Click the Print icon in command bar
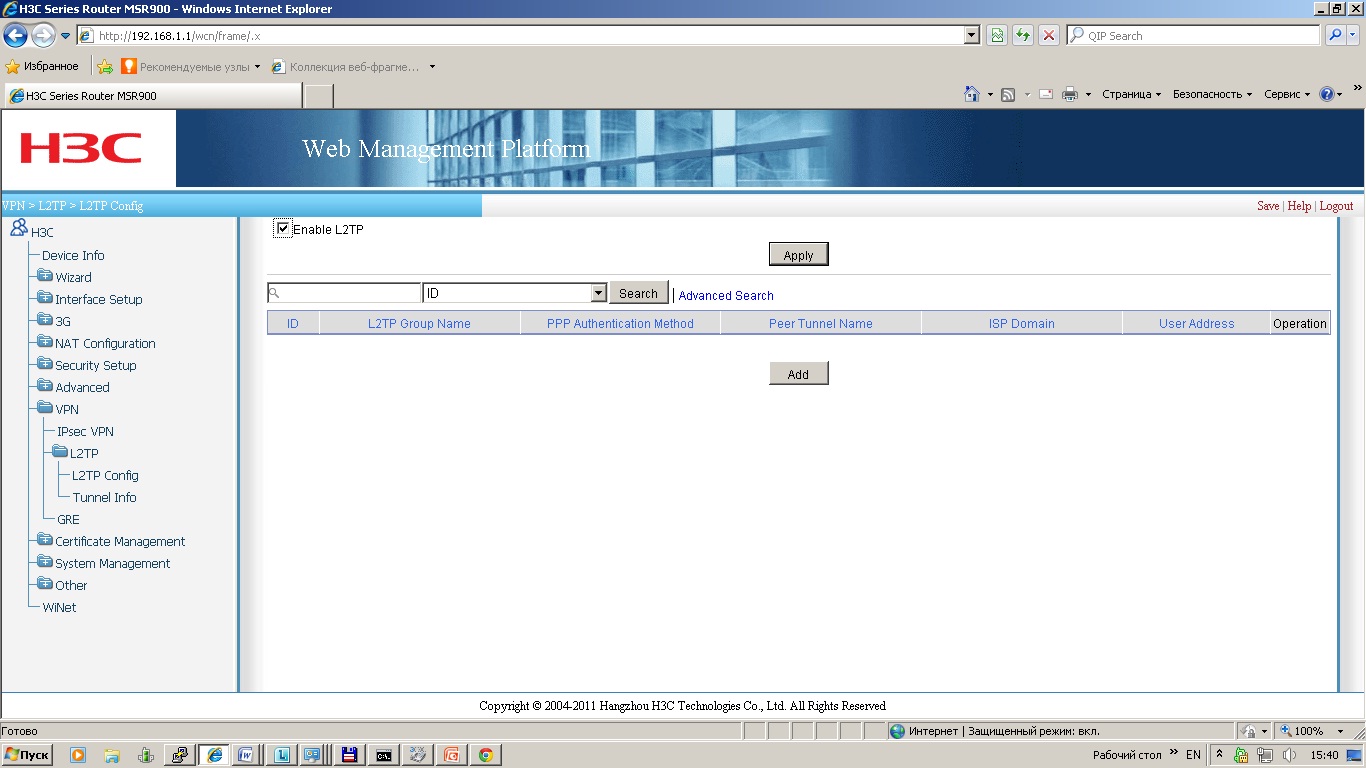This screenshot has width=1366, height=768. pos(1070,95)
